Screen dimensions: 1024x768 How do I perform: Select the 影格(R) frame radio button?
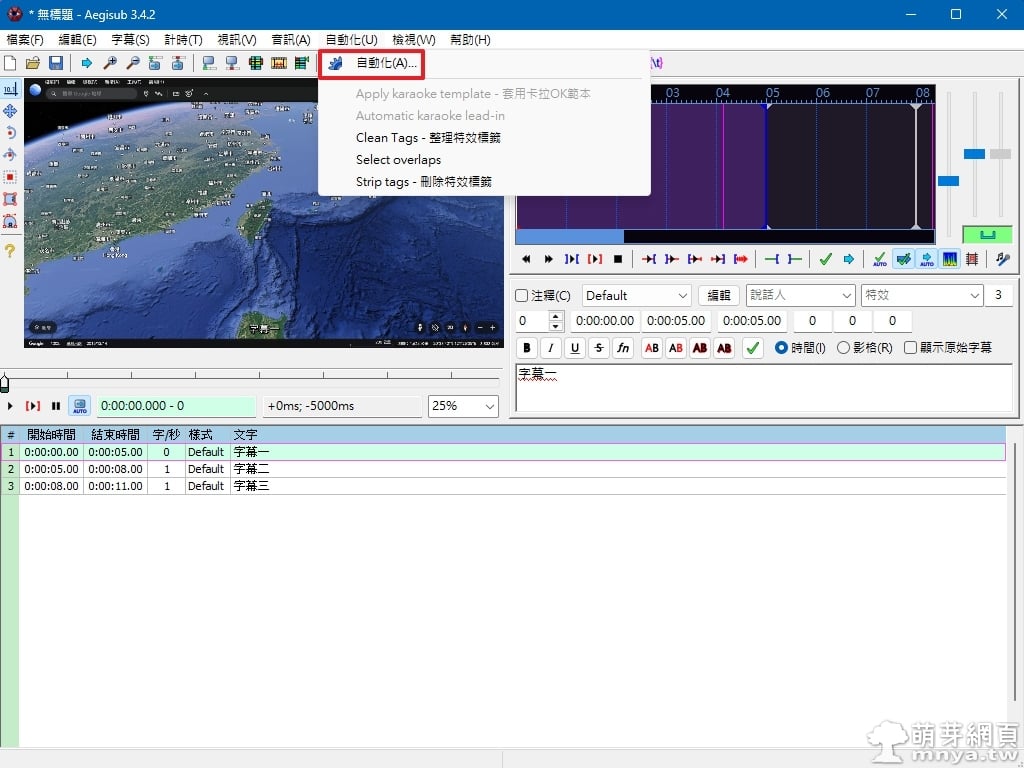pyautogui.click(x=843, y=348)
